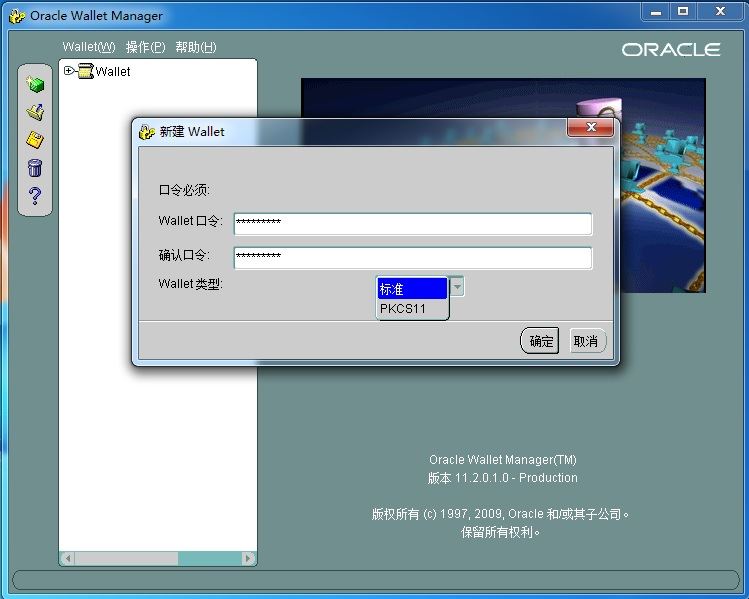Close the Oracle Wallet Manager window
Viewport: 749px width, 599px height.
(720, 12)
